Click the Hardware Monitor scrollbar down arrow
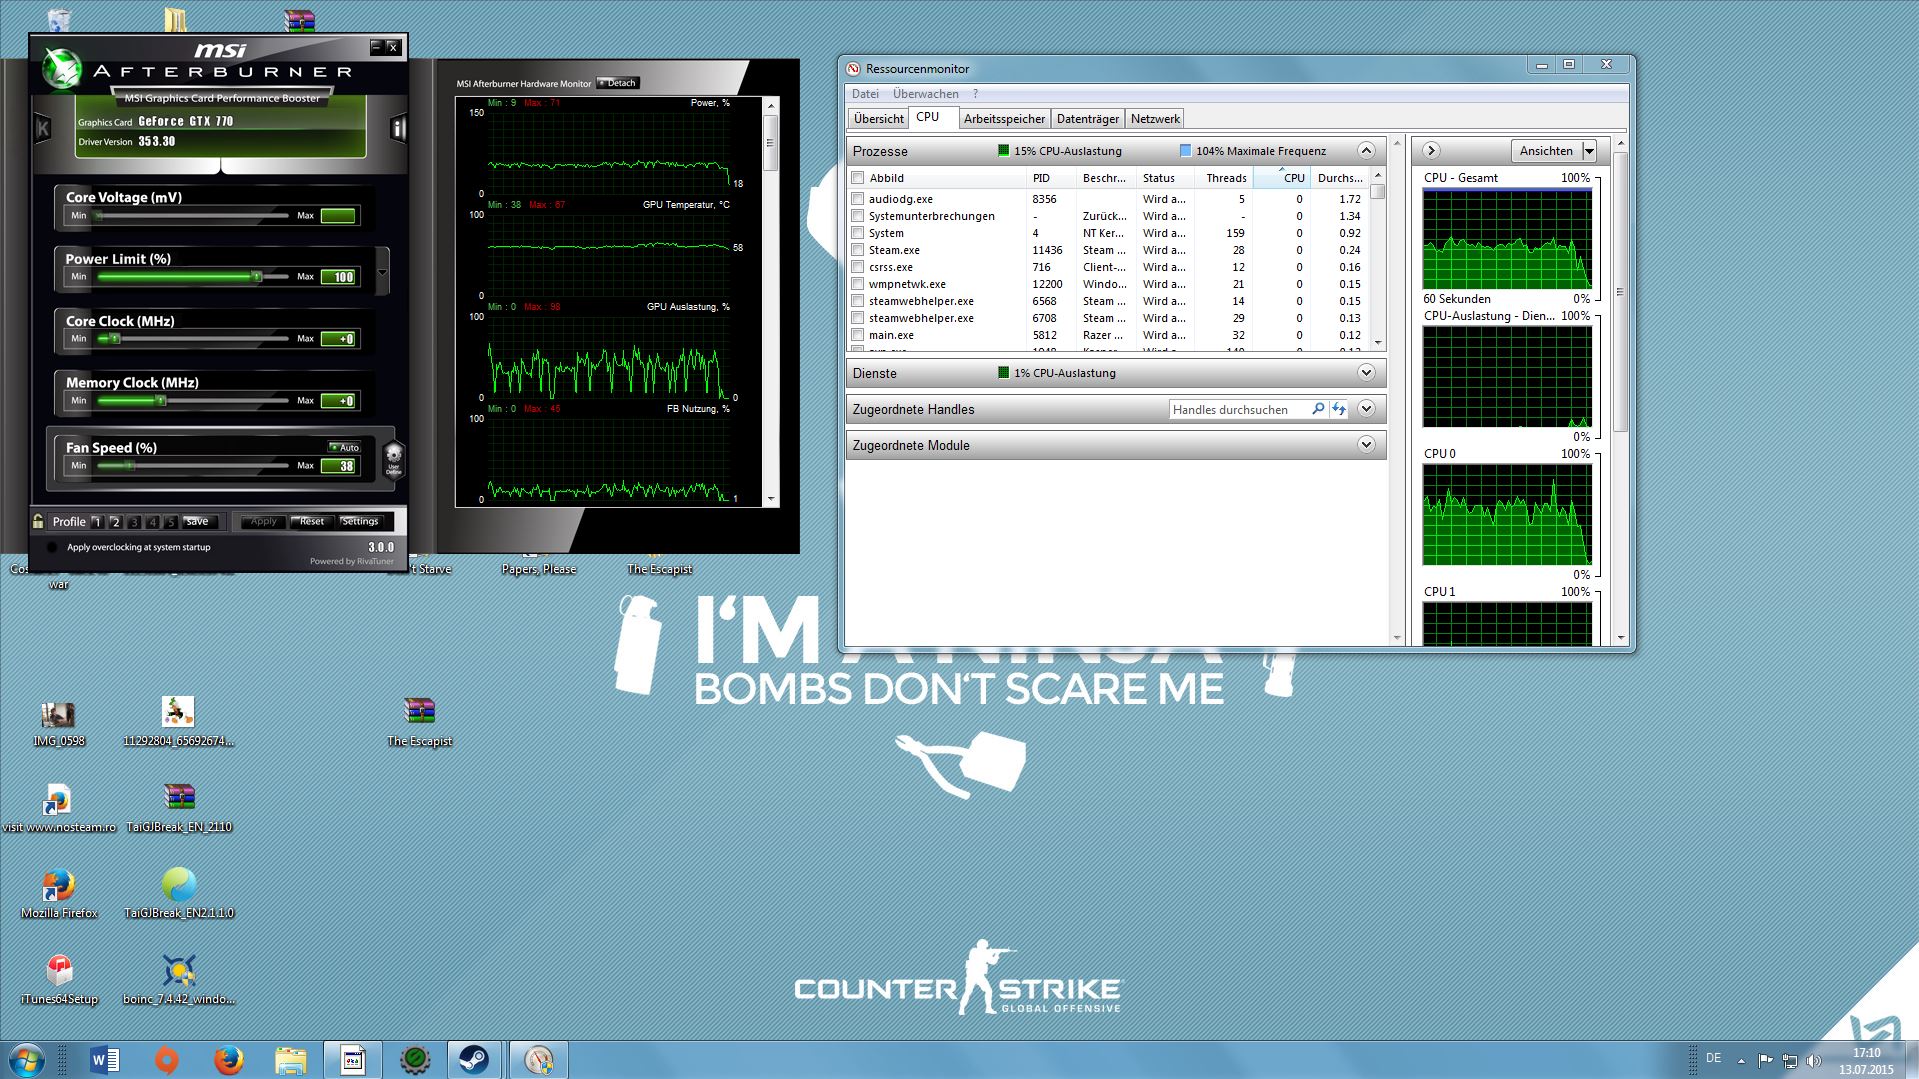 click(x=770, y=498)
